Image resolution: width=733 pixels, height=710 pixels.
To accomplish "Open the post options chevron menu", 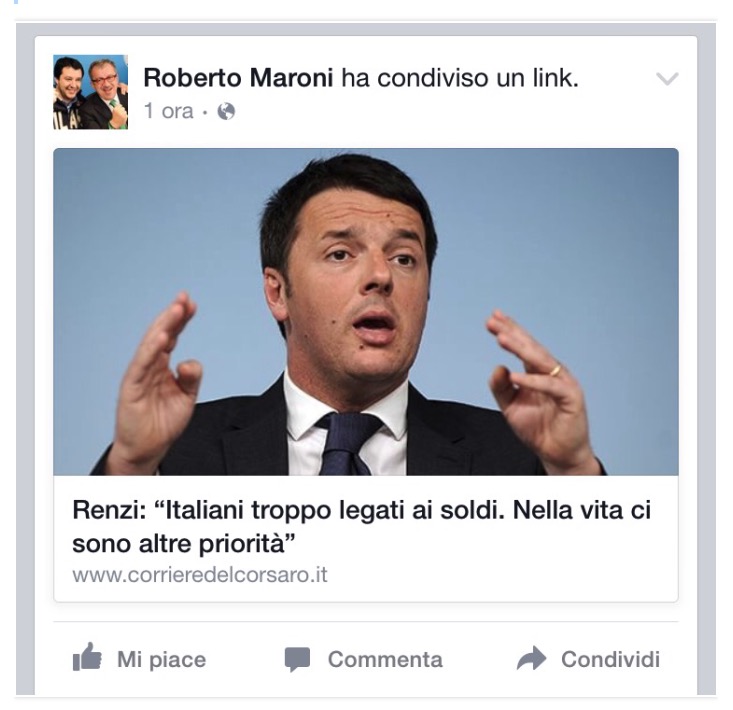I will tap(667, 79).
